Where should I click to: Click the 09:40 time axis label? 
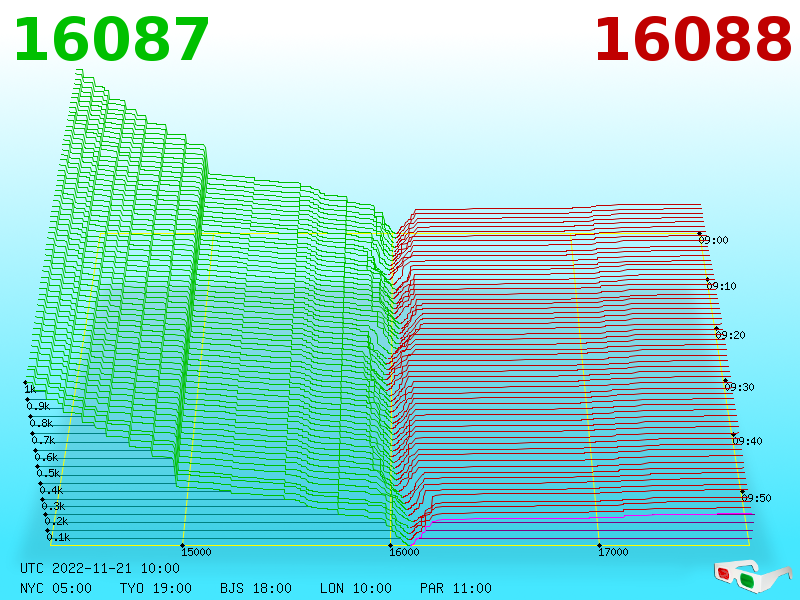747,441
